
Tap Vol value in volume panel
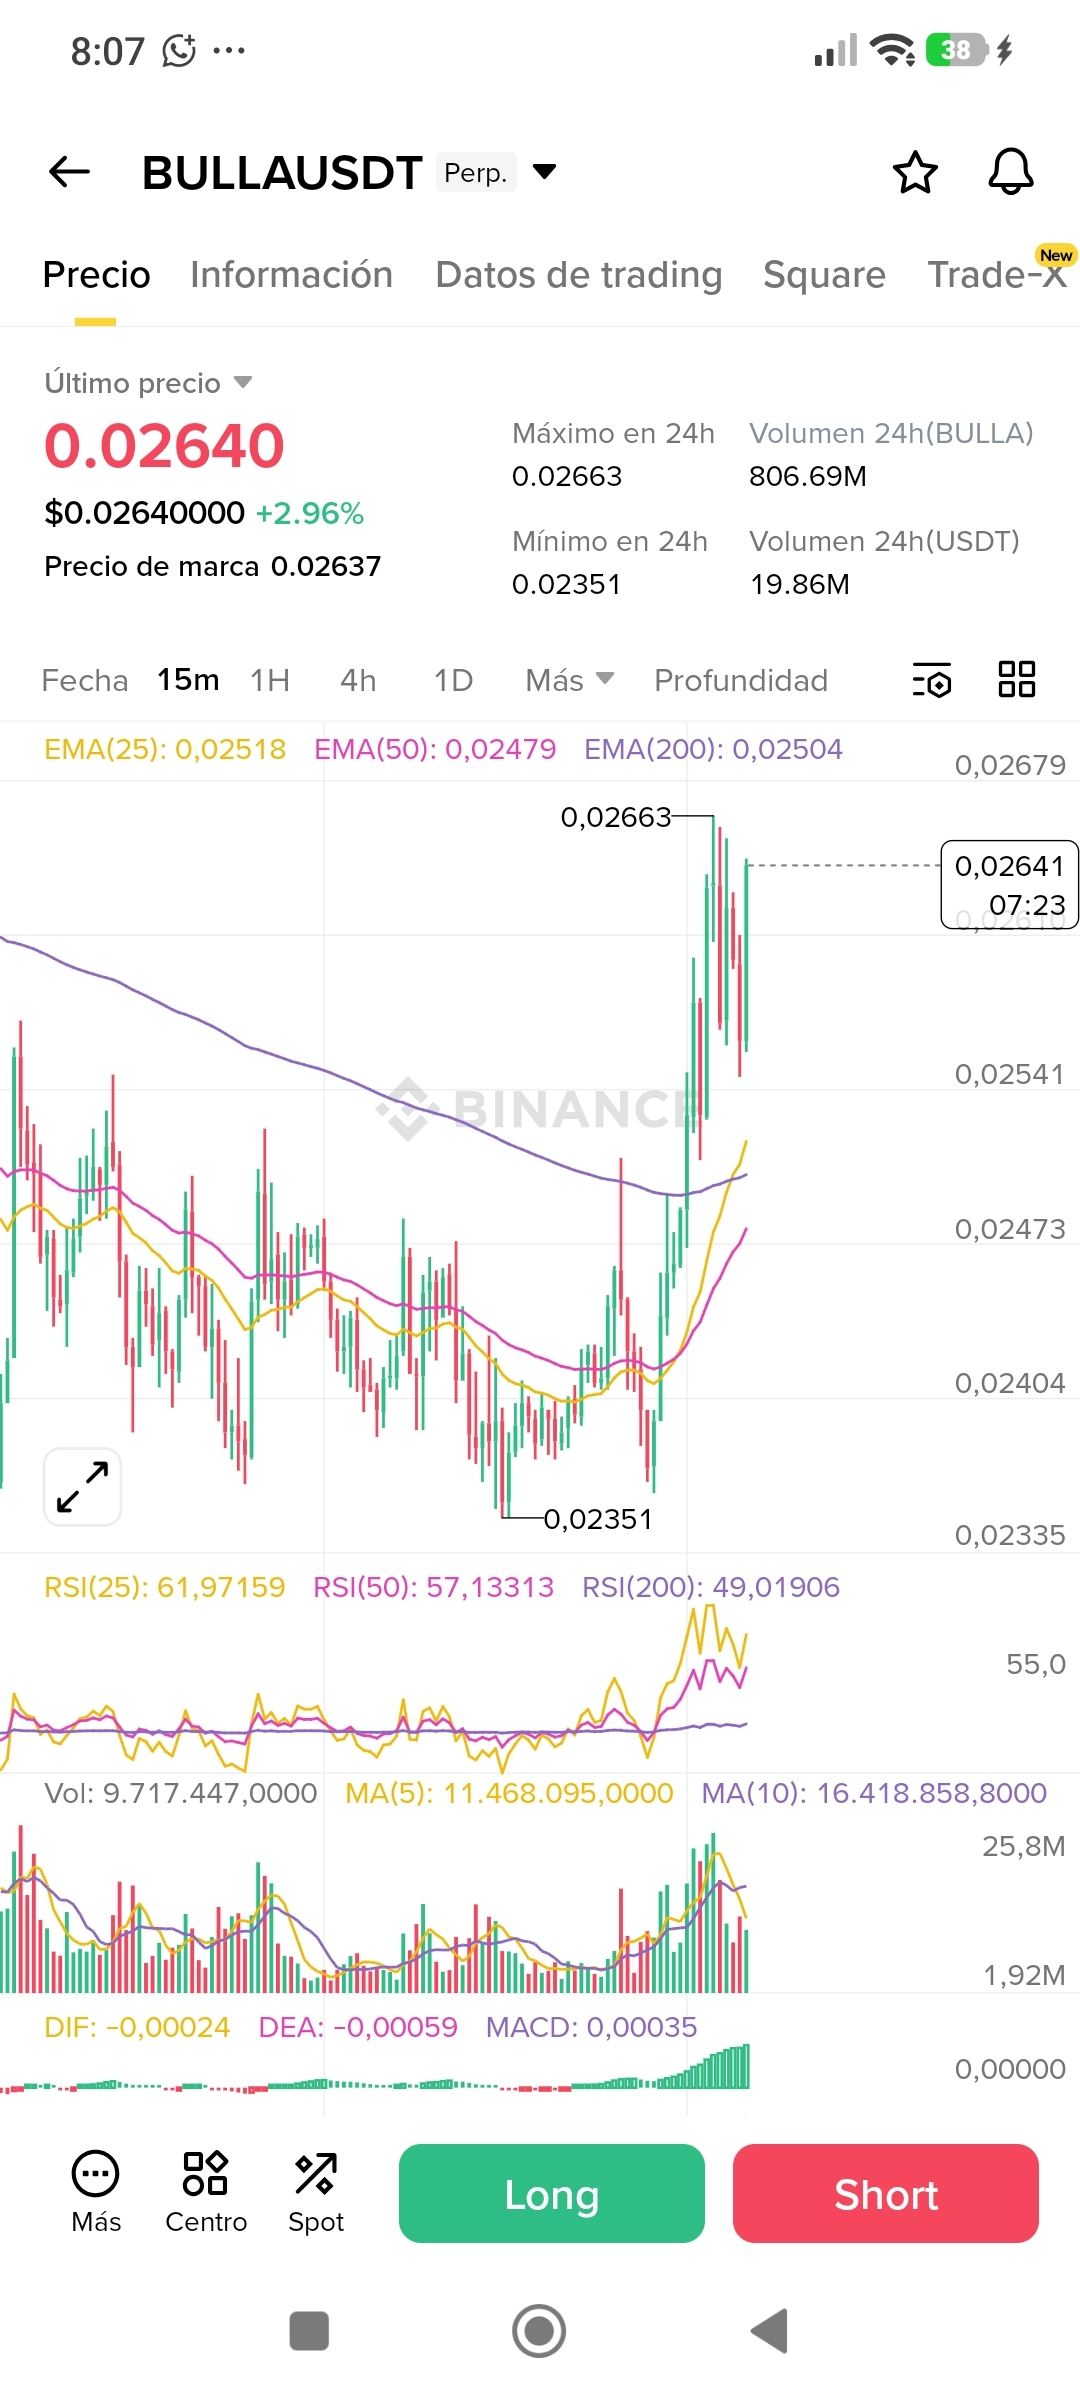pyautogui.click(x=181, y=1793)
